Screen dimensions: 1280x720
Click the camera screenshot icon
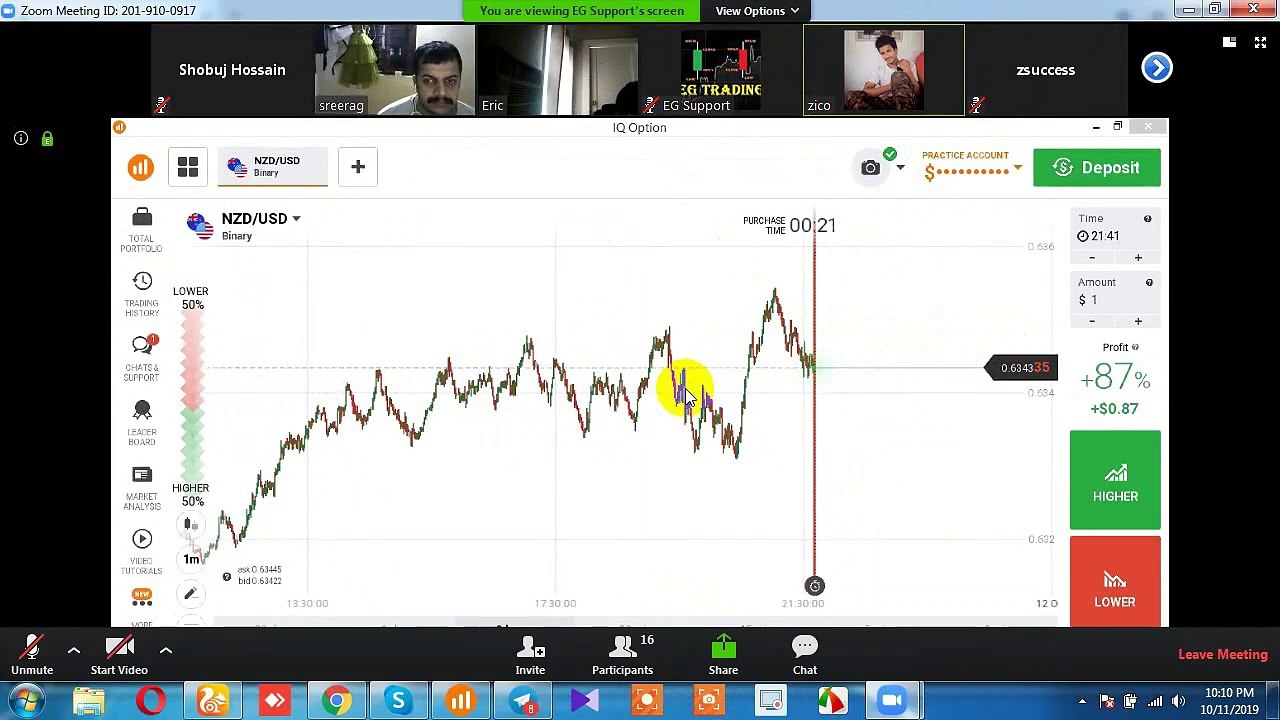click(x=870, y=168)
